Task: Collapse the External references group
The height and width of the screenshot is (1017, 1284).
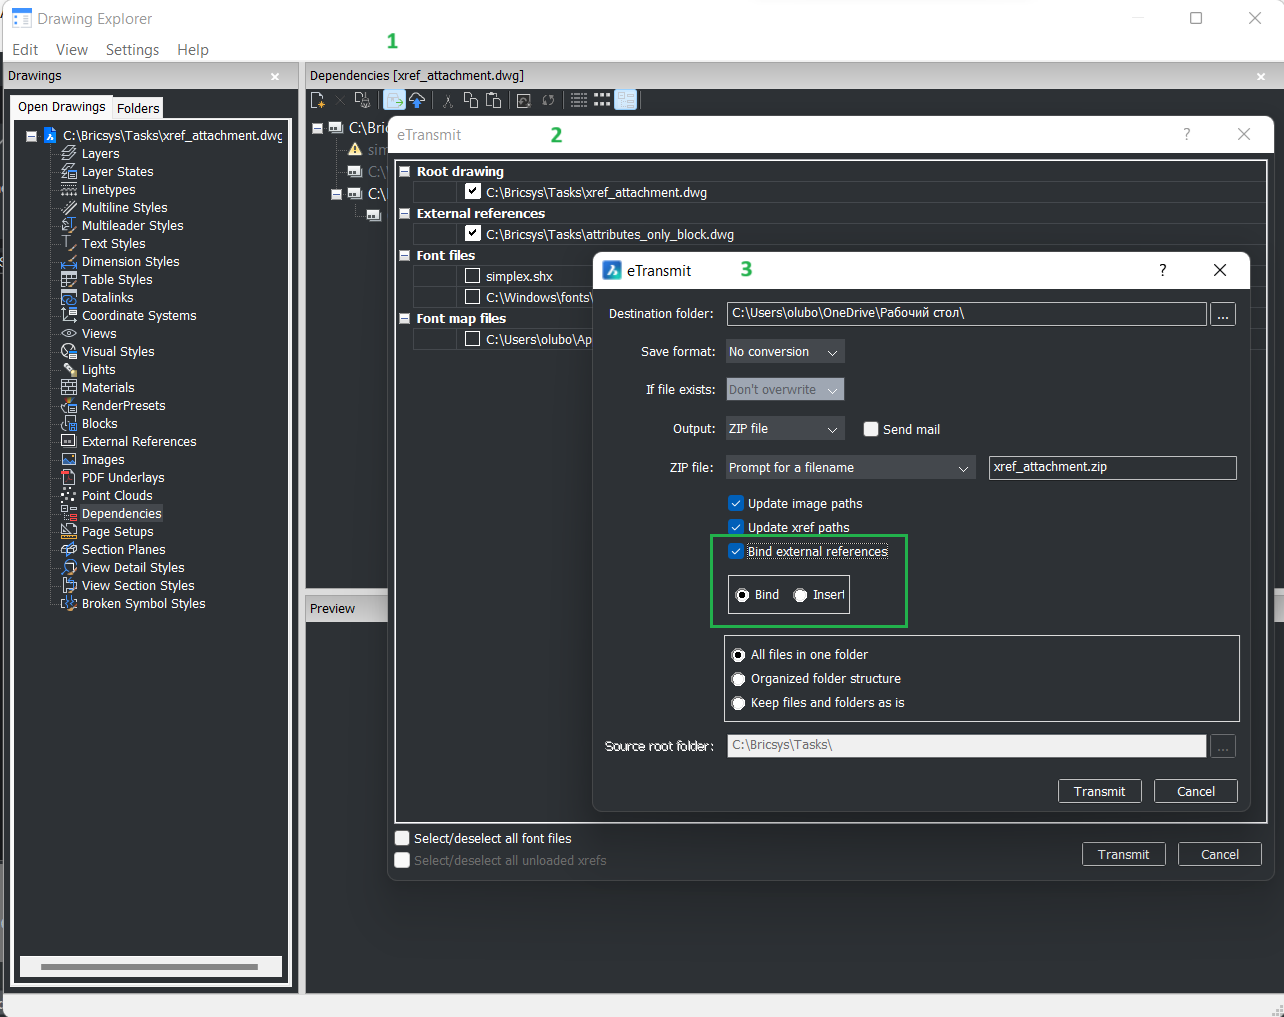Action: point(405,213)
